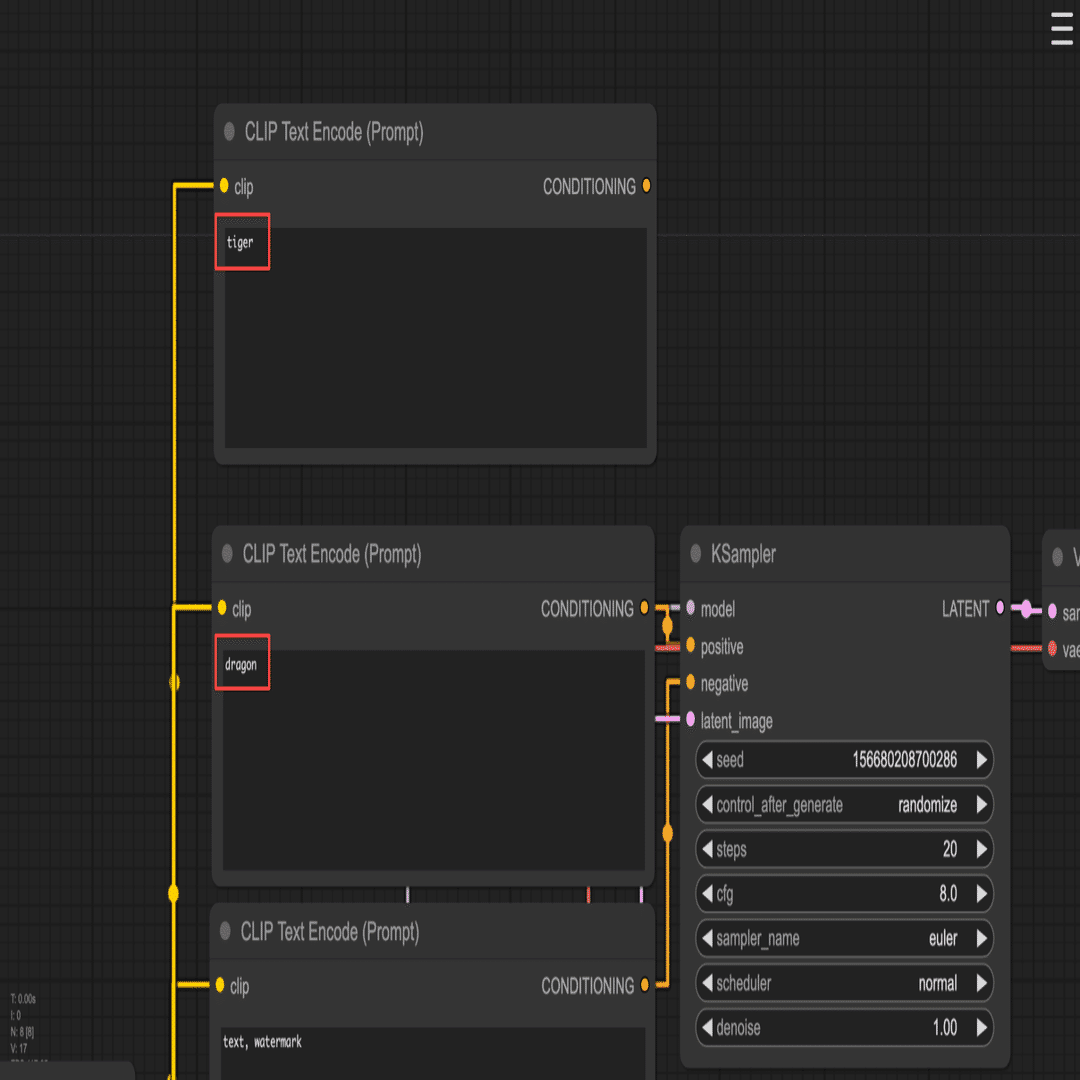1080x1080 pixels.
Task: Collapse the CLIP Text Encode node with text, watermark
Action: click(225, 931)
